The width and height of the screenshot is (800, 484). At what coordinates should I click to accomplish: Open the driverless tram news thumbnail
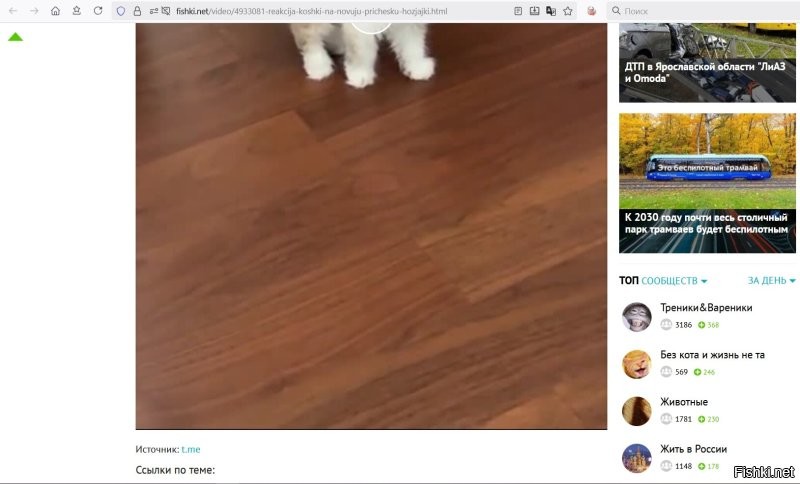point(707,183)
